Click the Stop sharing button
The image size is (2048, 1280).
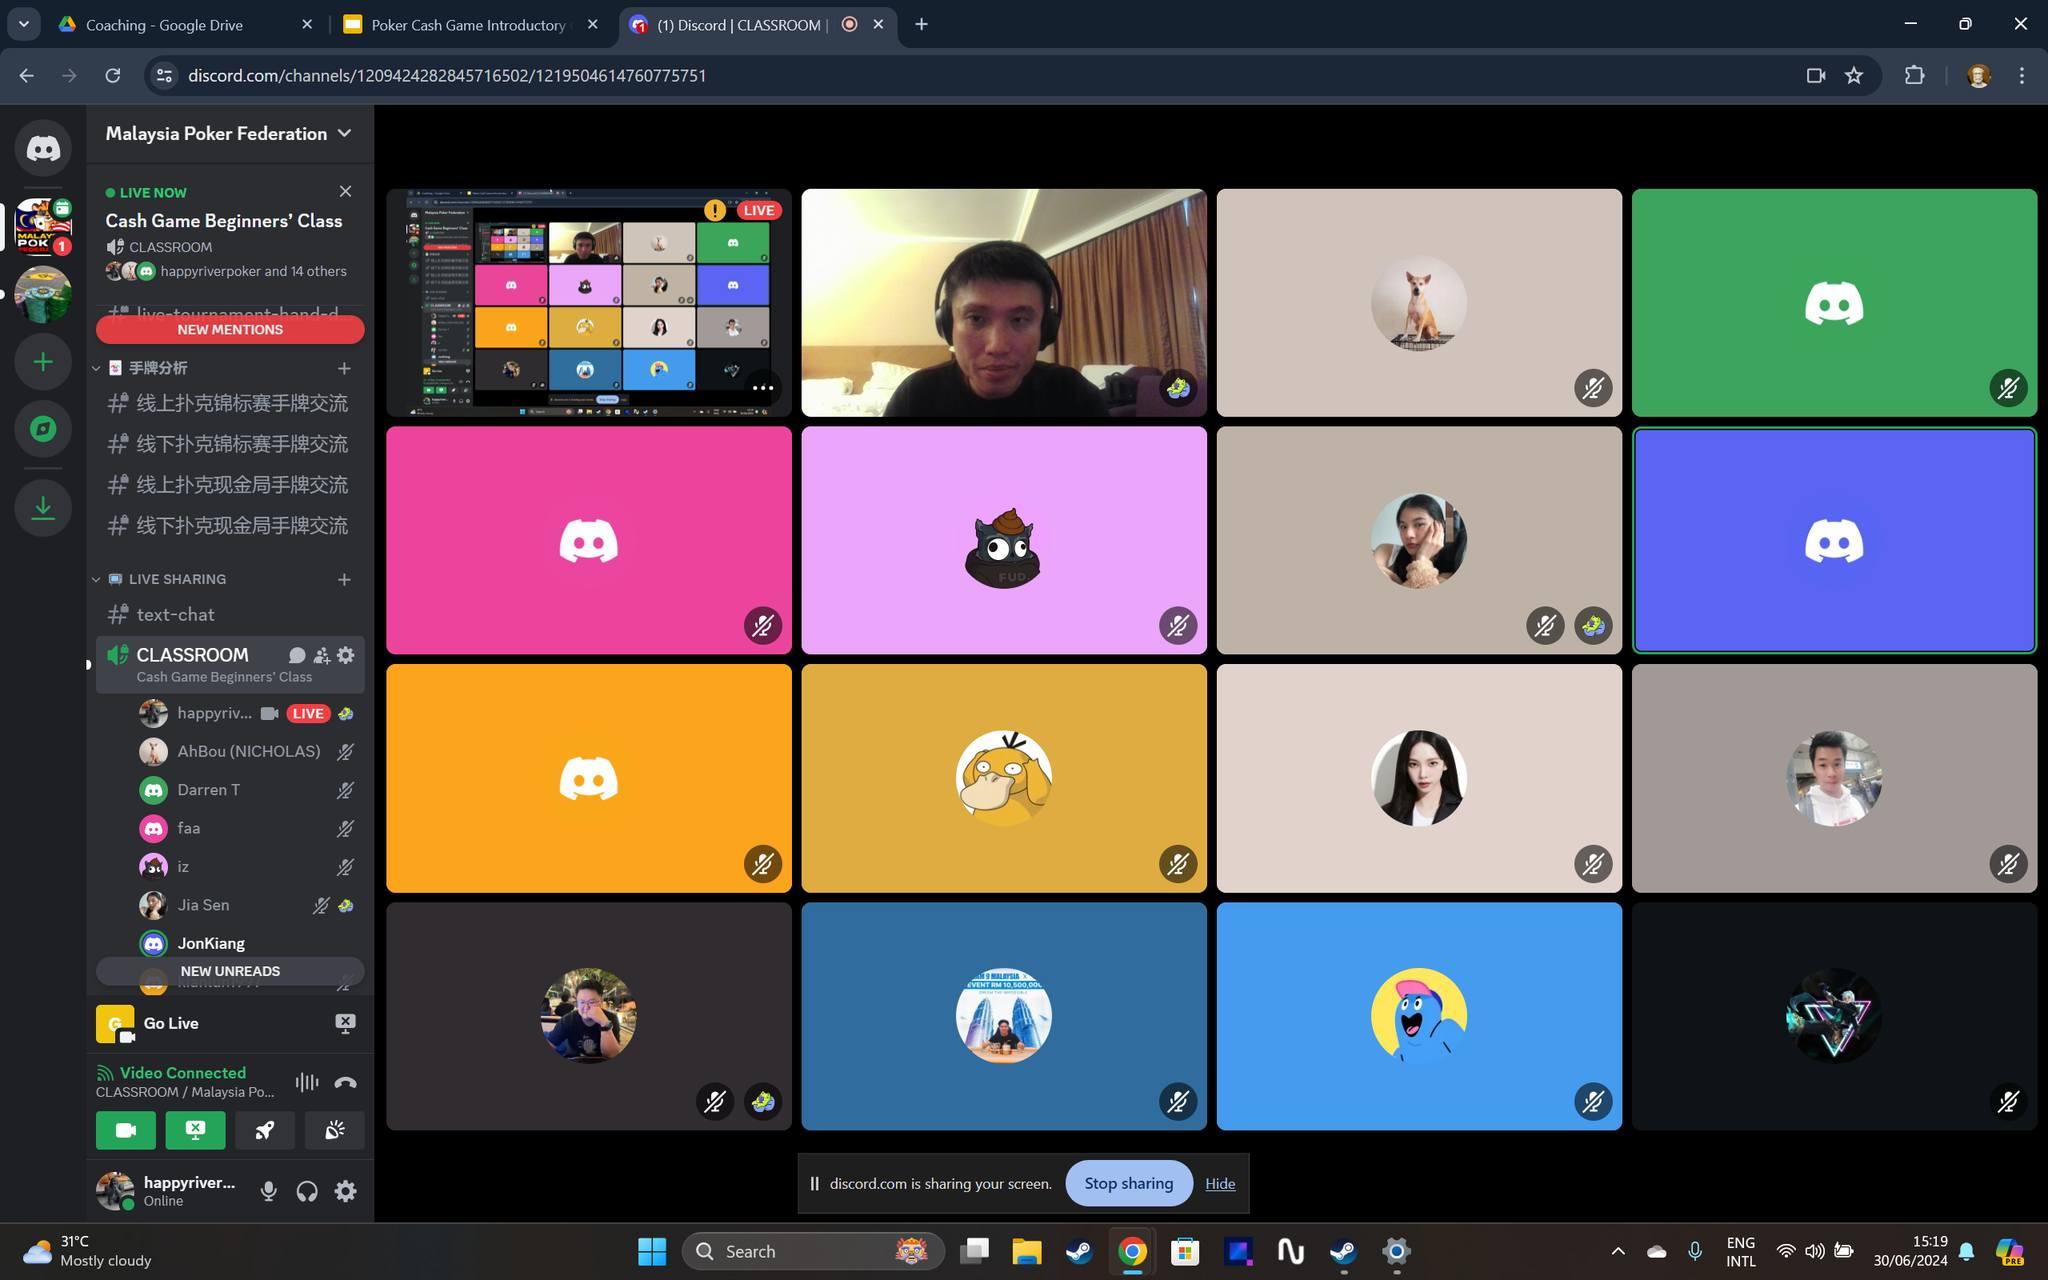(1128, 1183)
